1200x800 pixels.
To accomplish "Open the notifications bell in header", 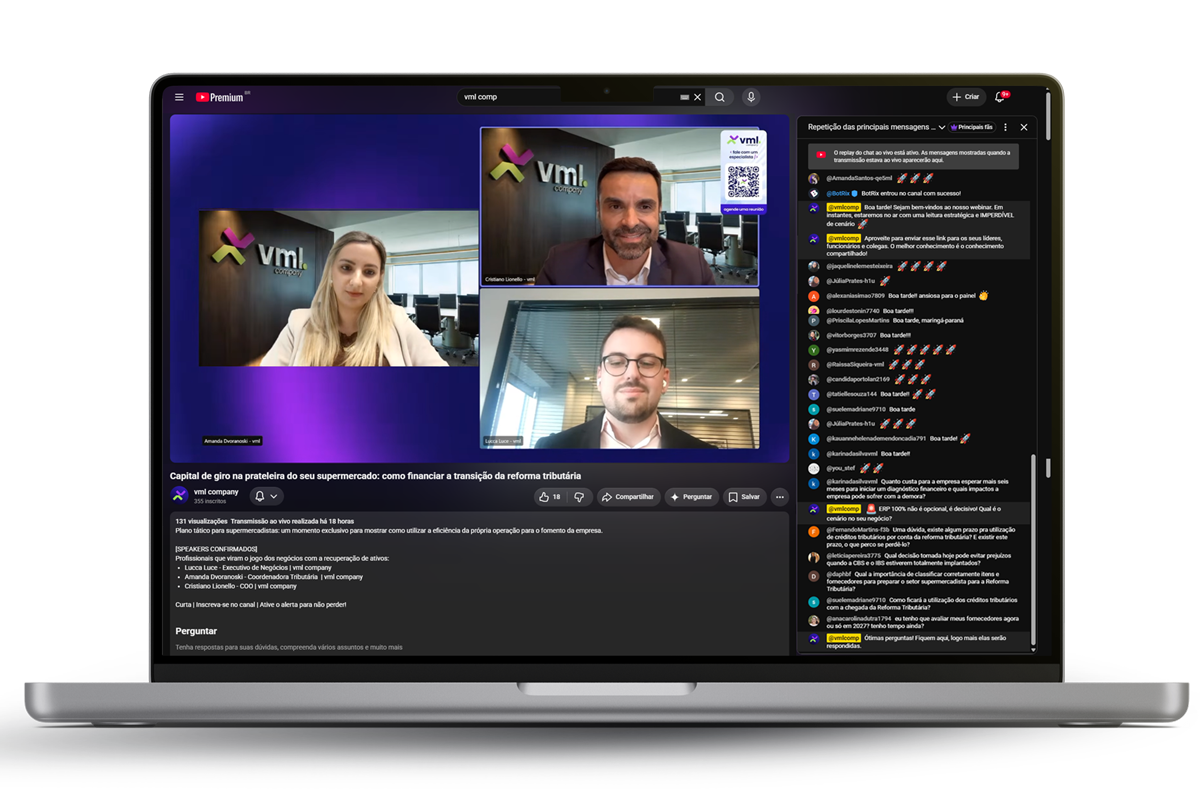I will click(1001, 97).
